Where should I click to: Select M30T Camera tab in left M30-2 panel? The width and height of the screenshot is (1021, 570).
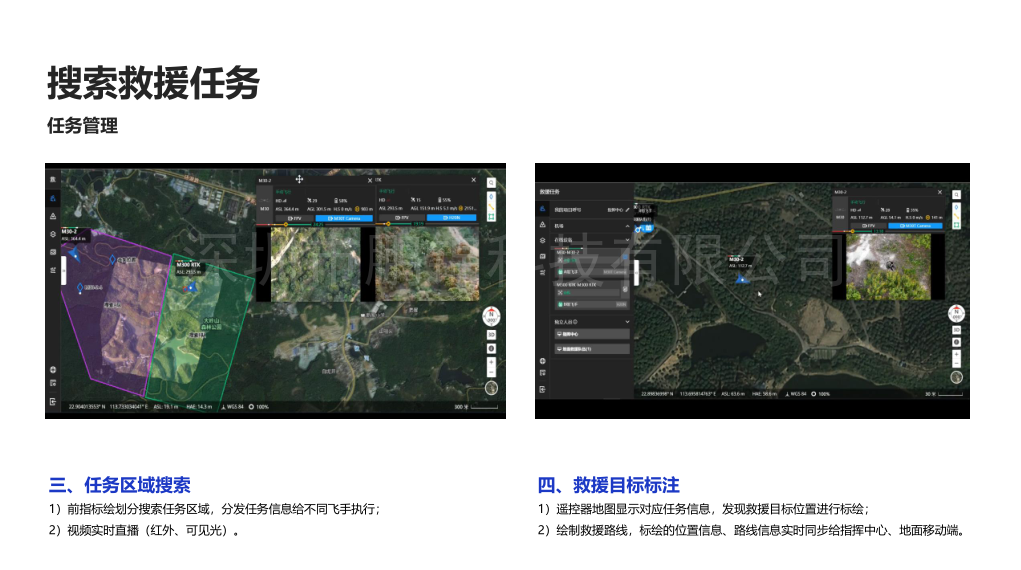tap(343, 217)
